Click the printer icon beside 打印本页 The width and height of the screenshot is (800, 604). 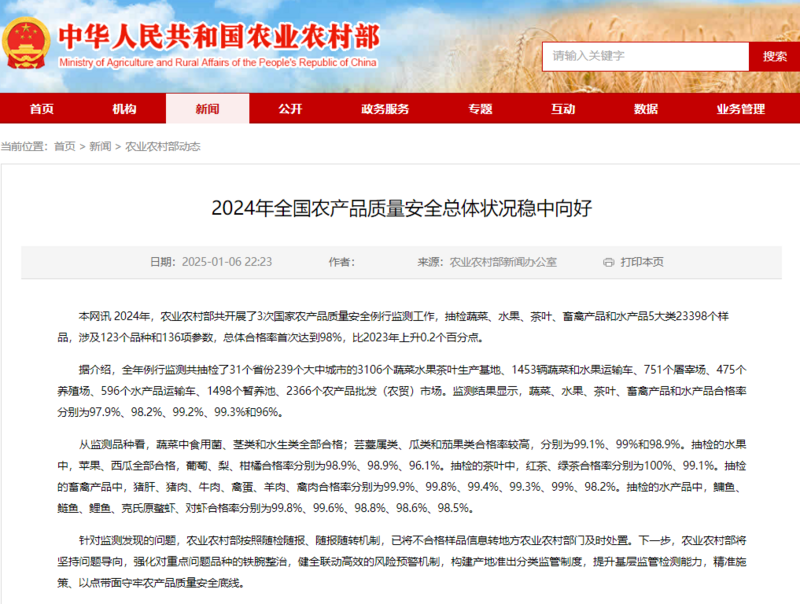(x=608, y=262)
